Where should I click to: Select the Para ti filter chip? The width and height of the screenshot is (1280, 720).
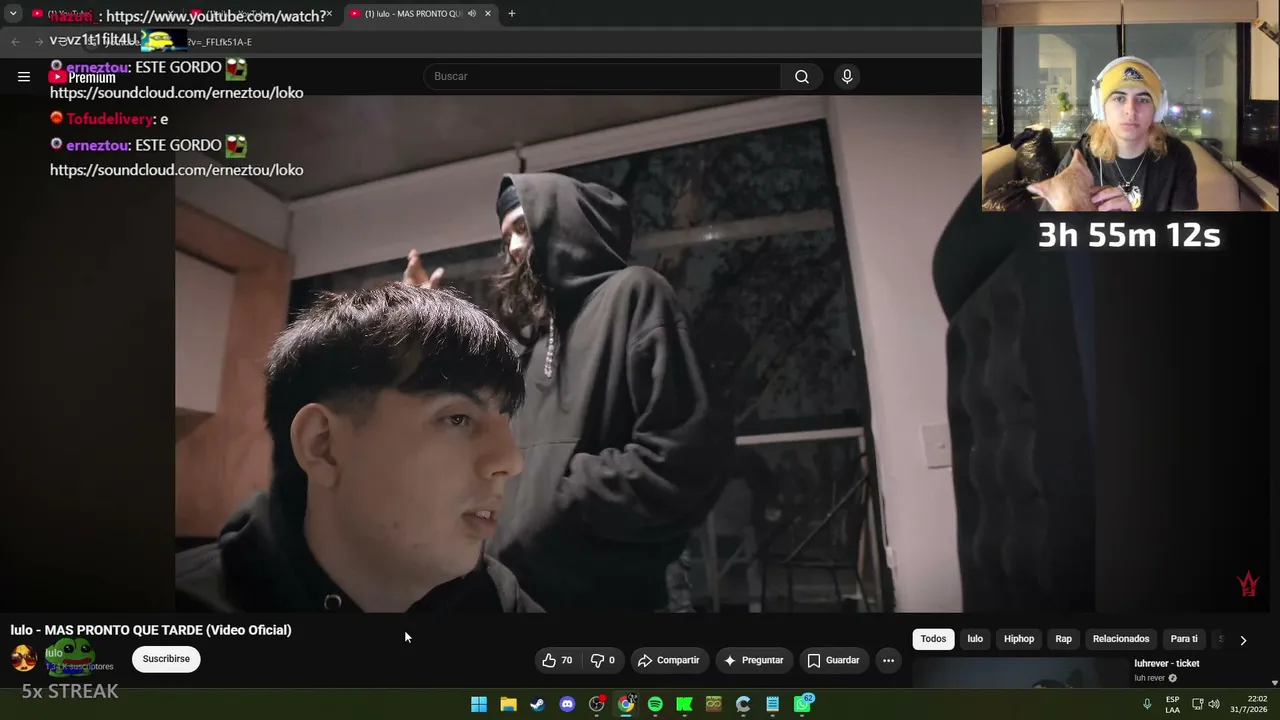tap(1184, 639)
